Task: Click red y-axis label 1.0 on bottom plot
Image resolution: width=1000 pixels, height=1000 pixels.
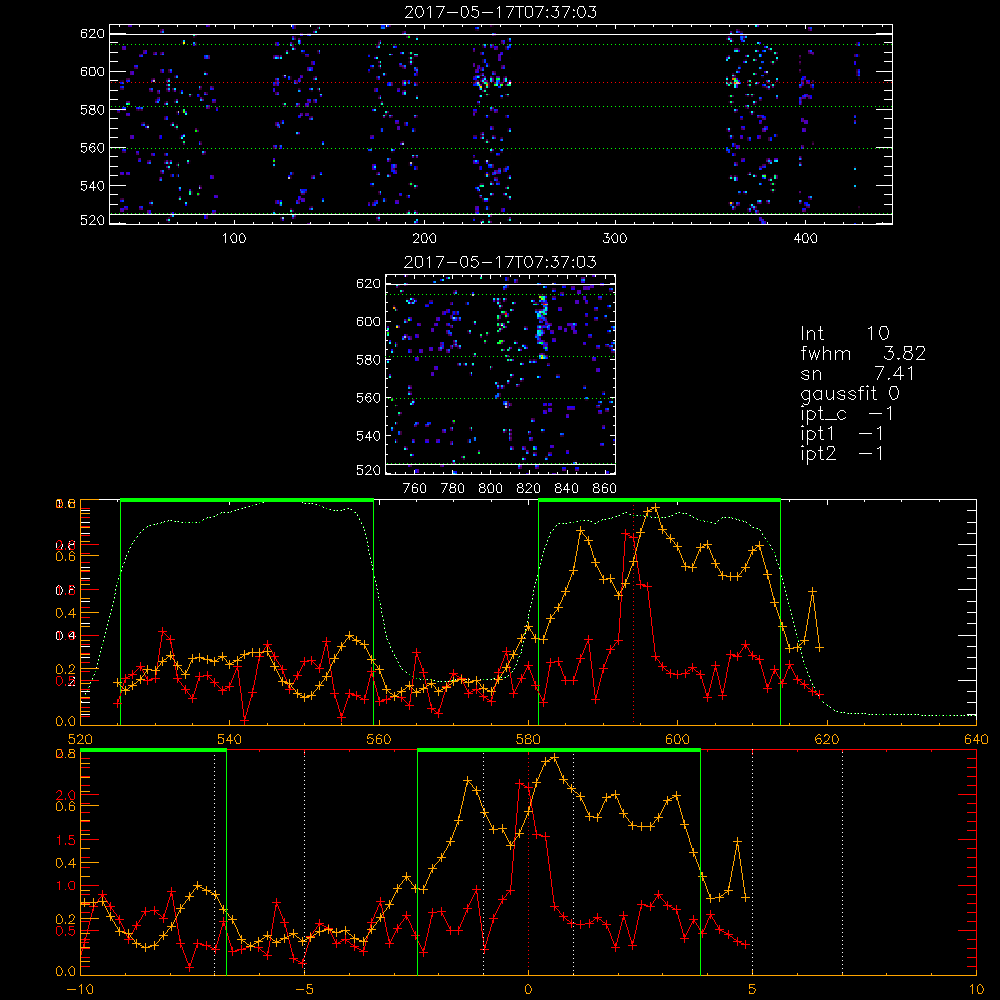Action: 66,886
